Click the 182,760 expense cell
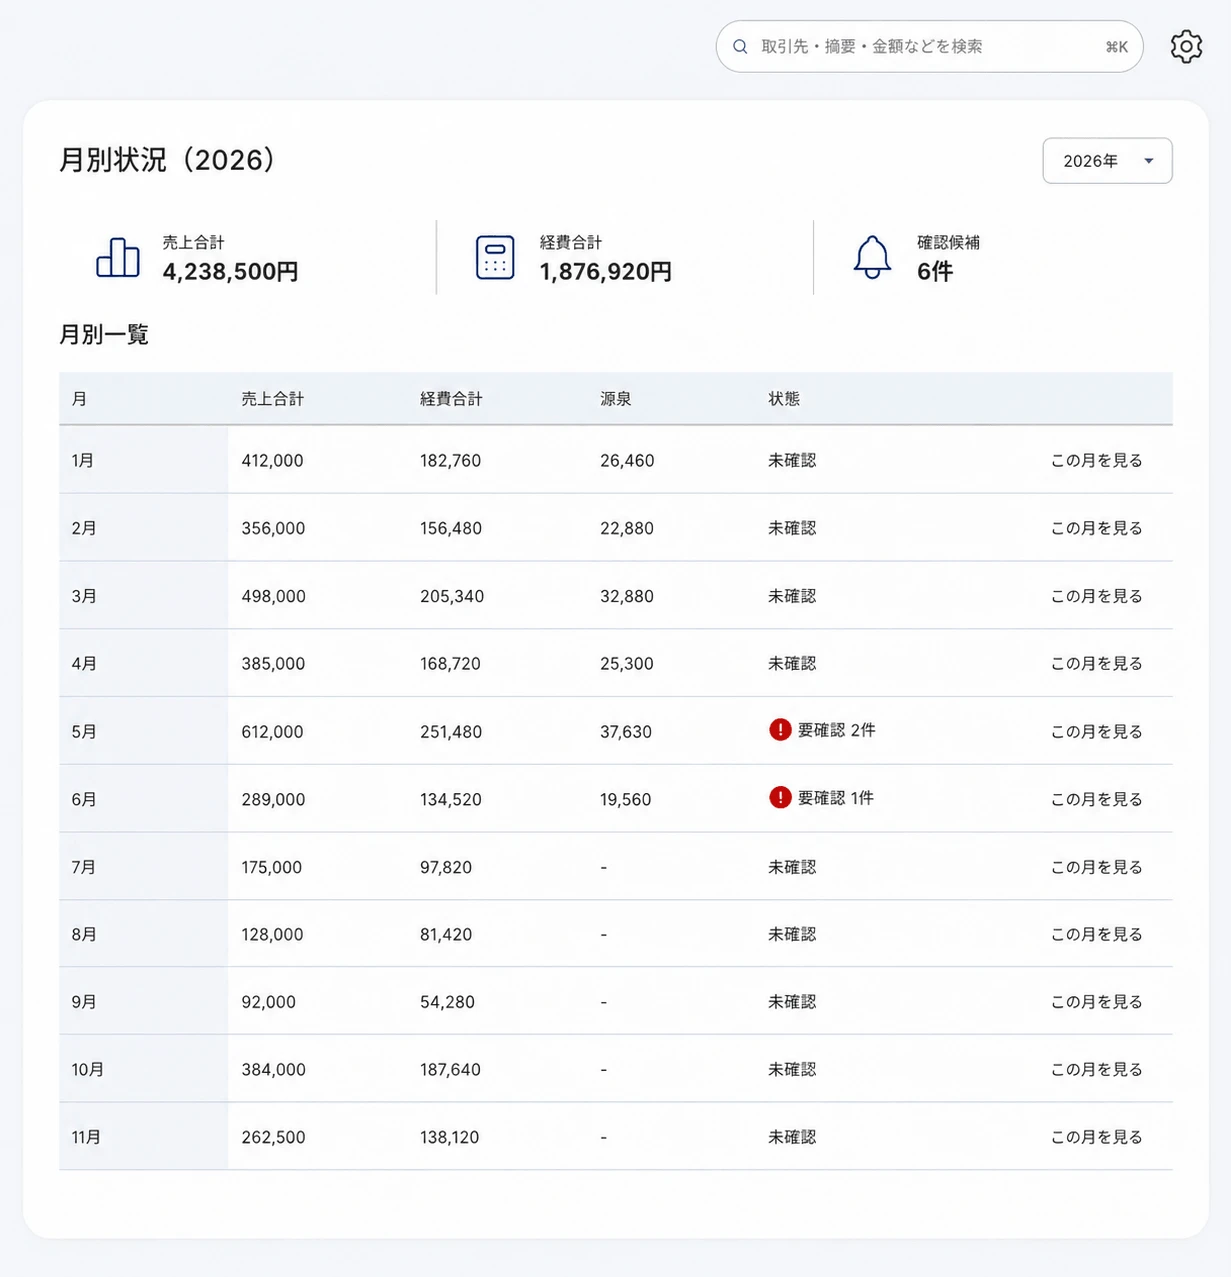1231x1277 pixels. click(x=450, y=461)
